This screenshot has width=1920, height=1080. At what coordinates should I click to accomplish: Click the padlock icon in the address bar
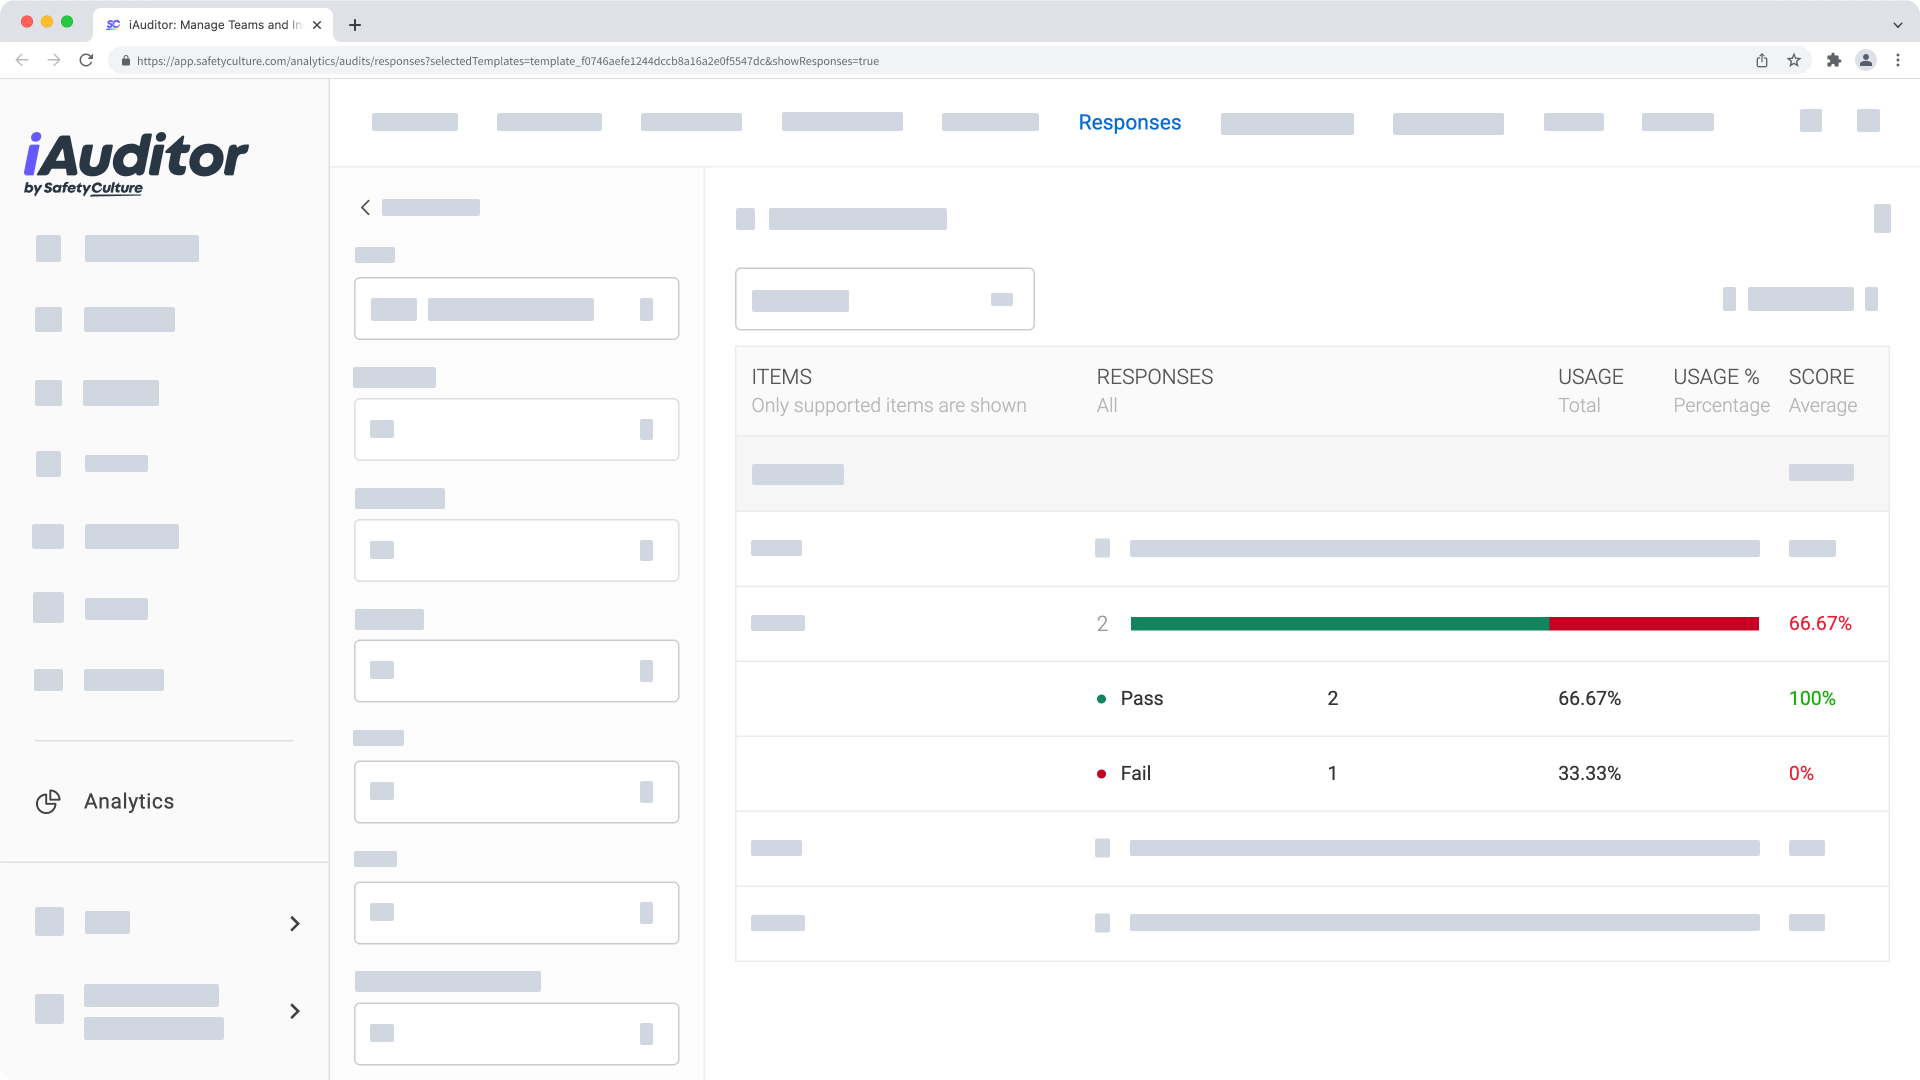(126, 61)
